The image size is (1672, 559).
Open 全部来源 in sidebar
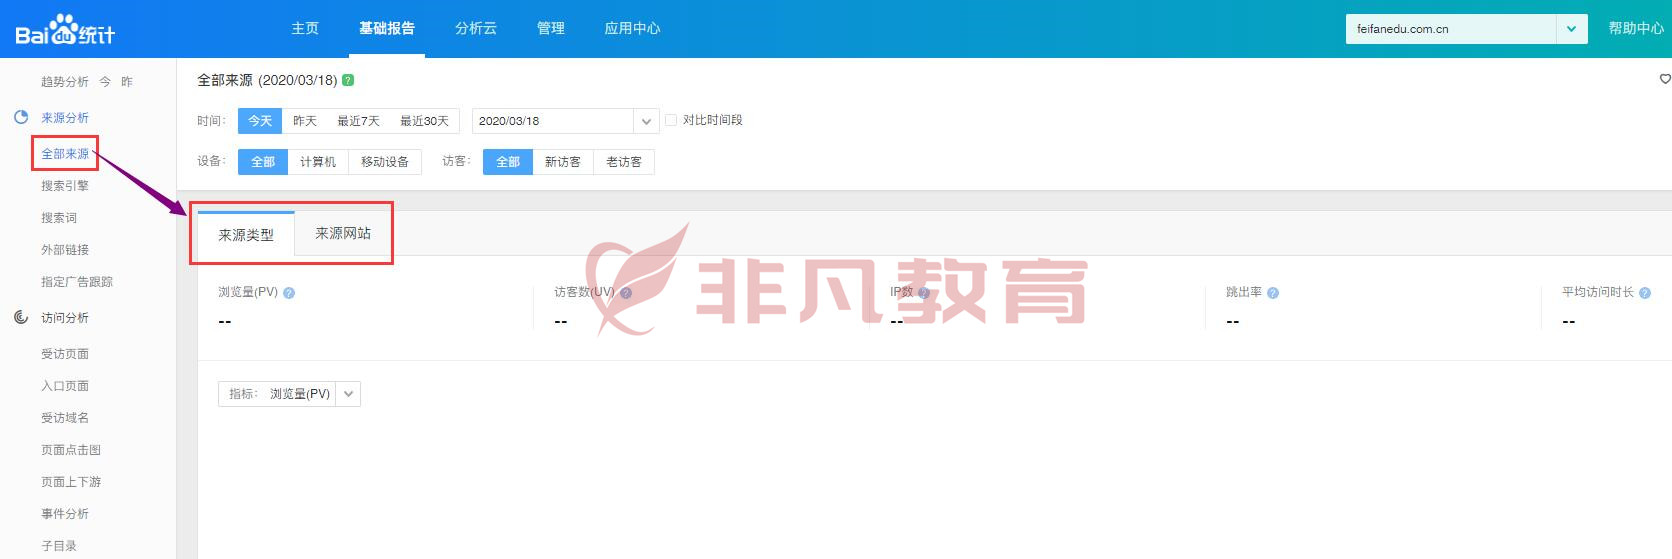click(x=65, y=154)
